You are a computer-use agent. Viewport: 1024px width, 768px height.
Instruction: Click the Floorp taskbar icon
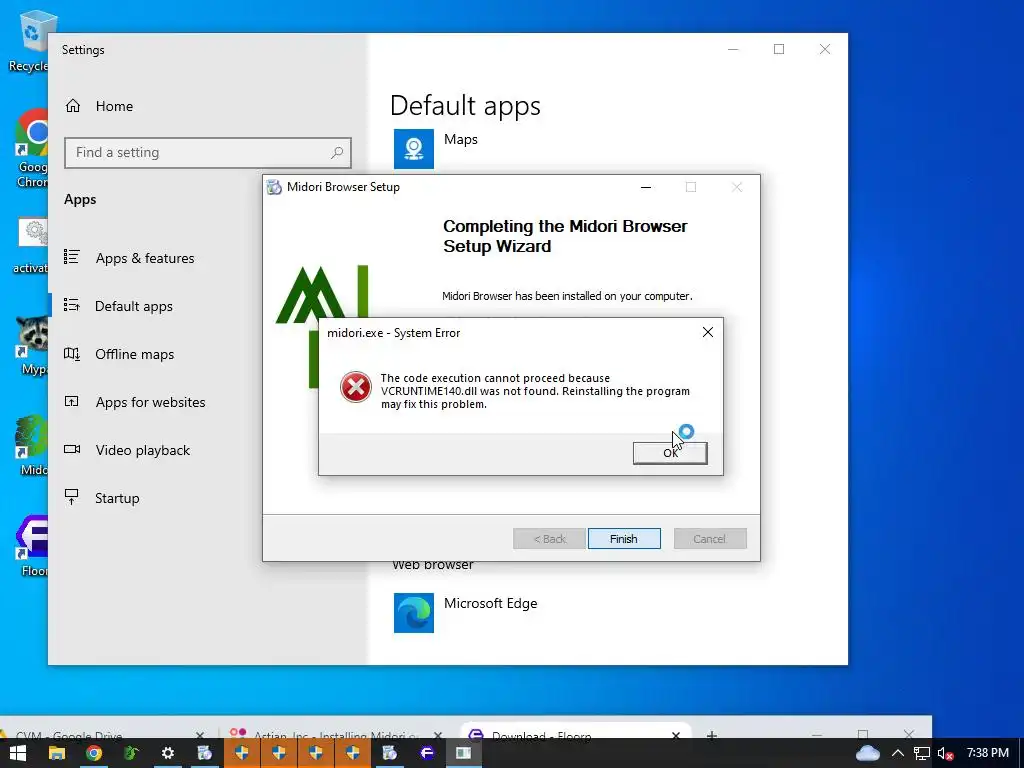tap(427, 753)
